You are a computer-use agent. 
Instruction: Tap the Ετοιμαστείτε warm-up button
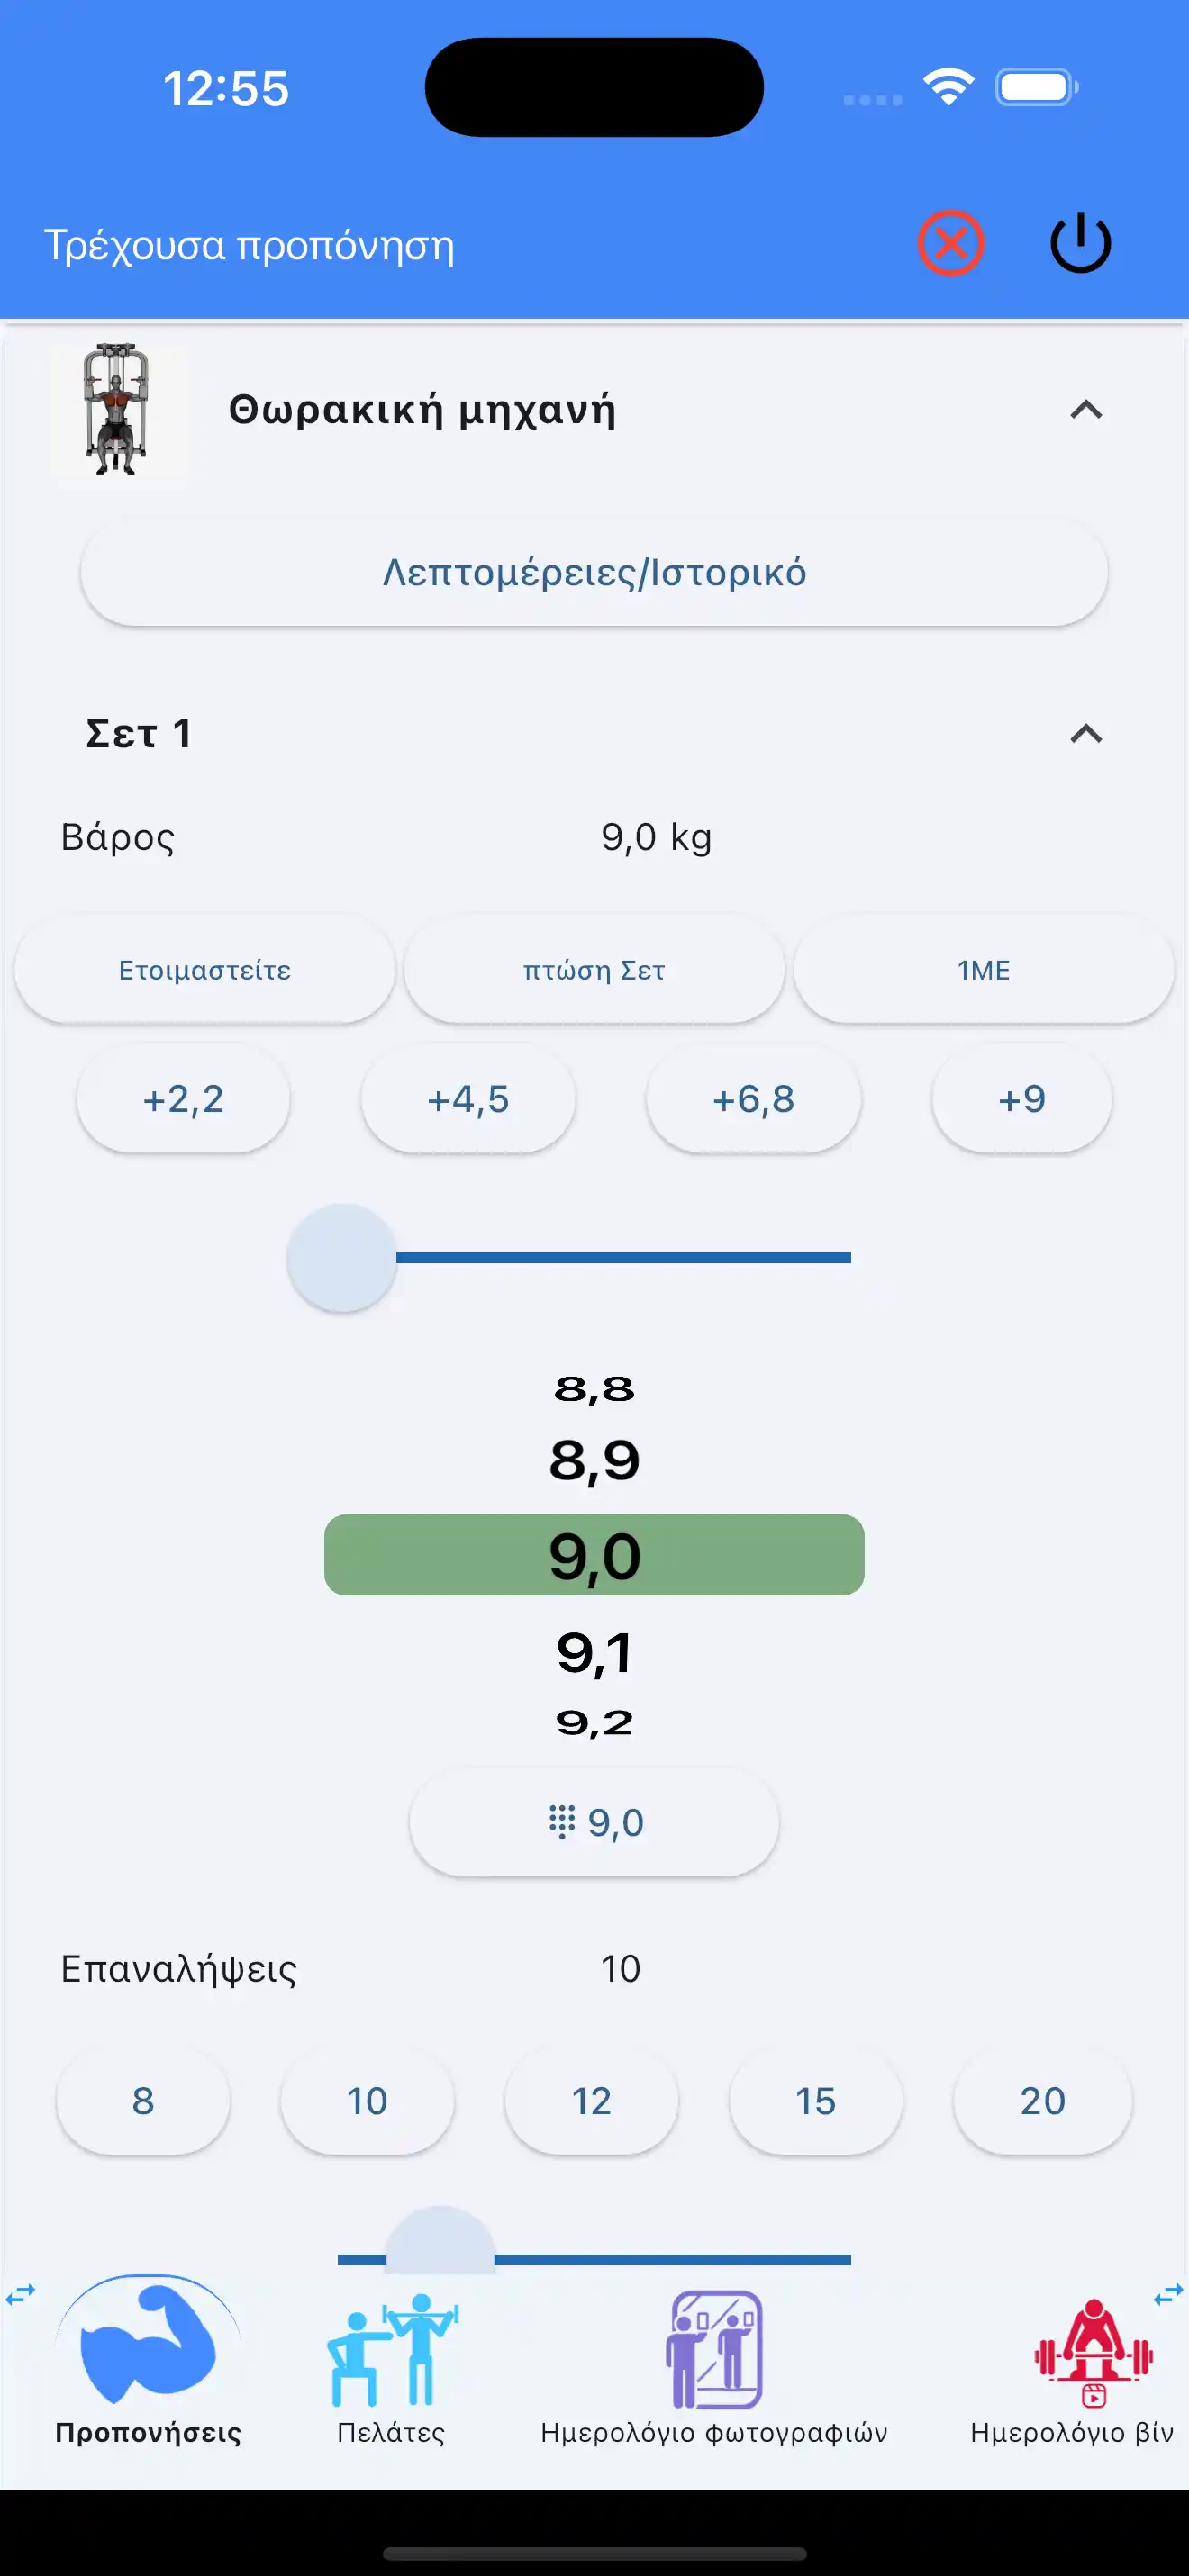click(205, 970)
